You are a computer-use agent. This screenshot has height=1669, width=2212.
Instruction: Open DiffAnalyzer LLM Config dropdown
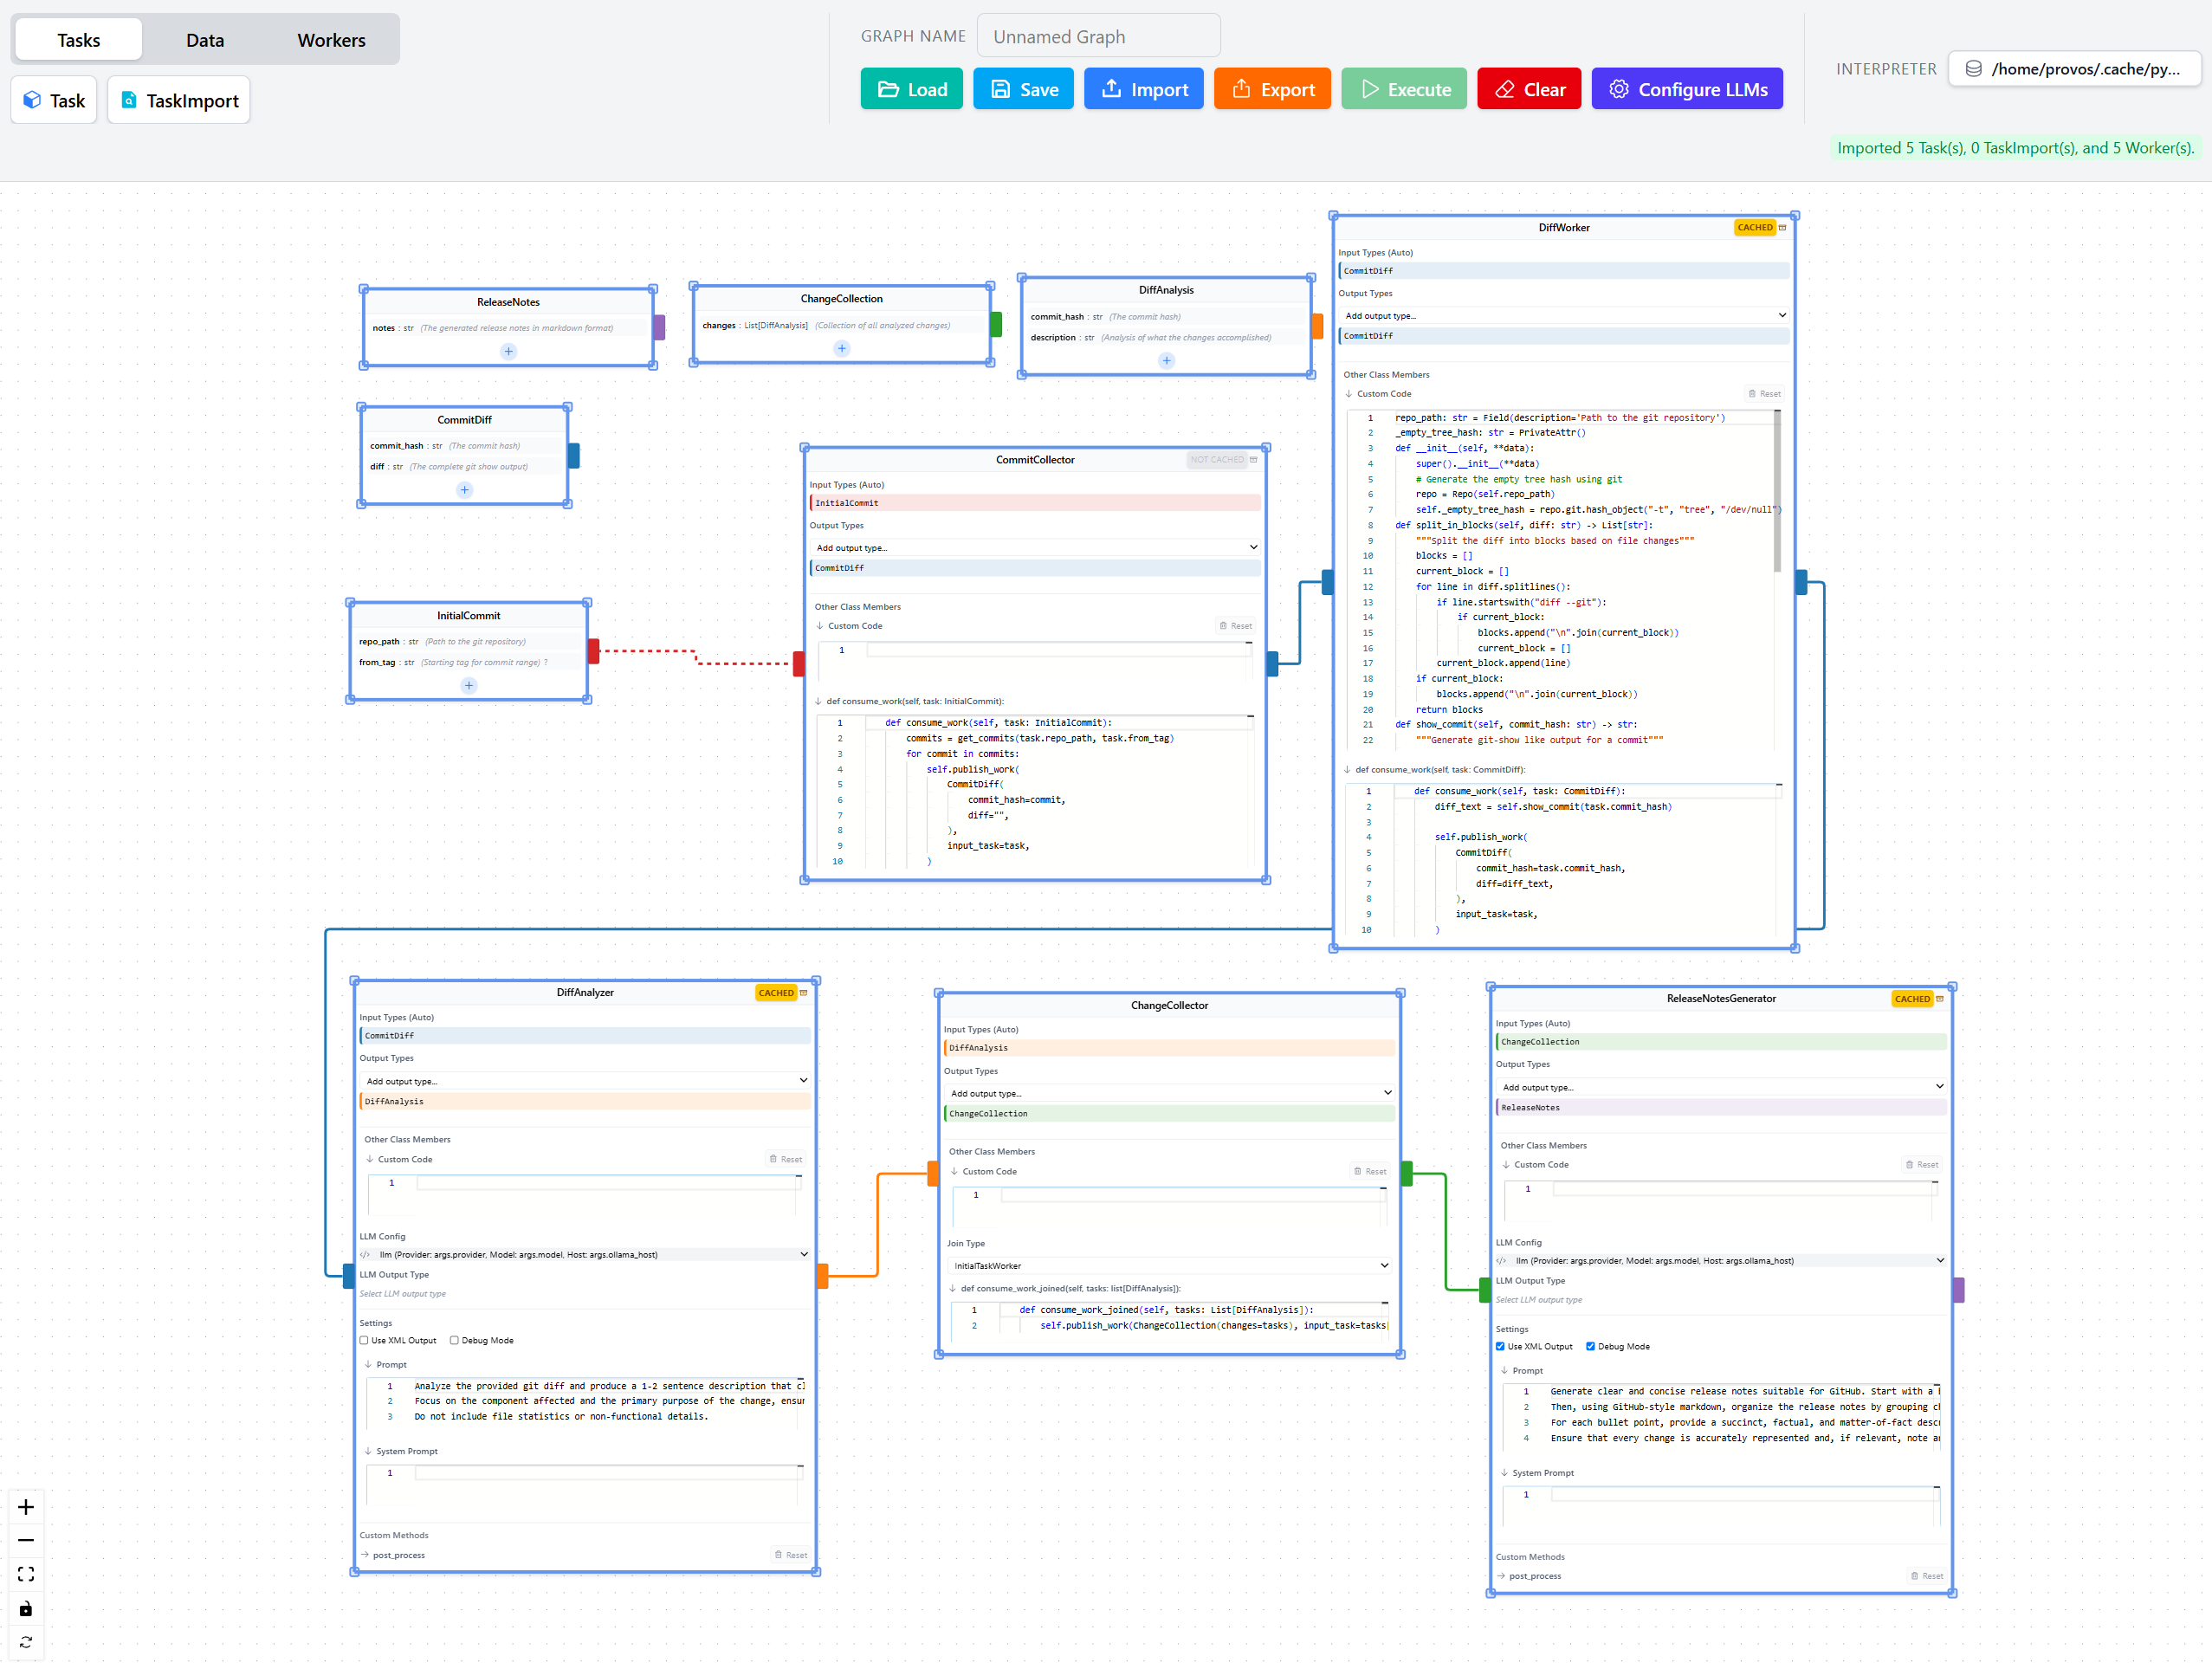coord(586,1256)
